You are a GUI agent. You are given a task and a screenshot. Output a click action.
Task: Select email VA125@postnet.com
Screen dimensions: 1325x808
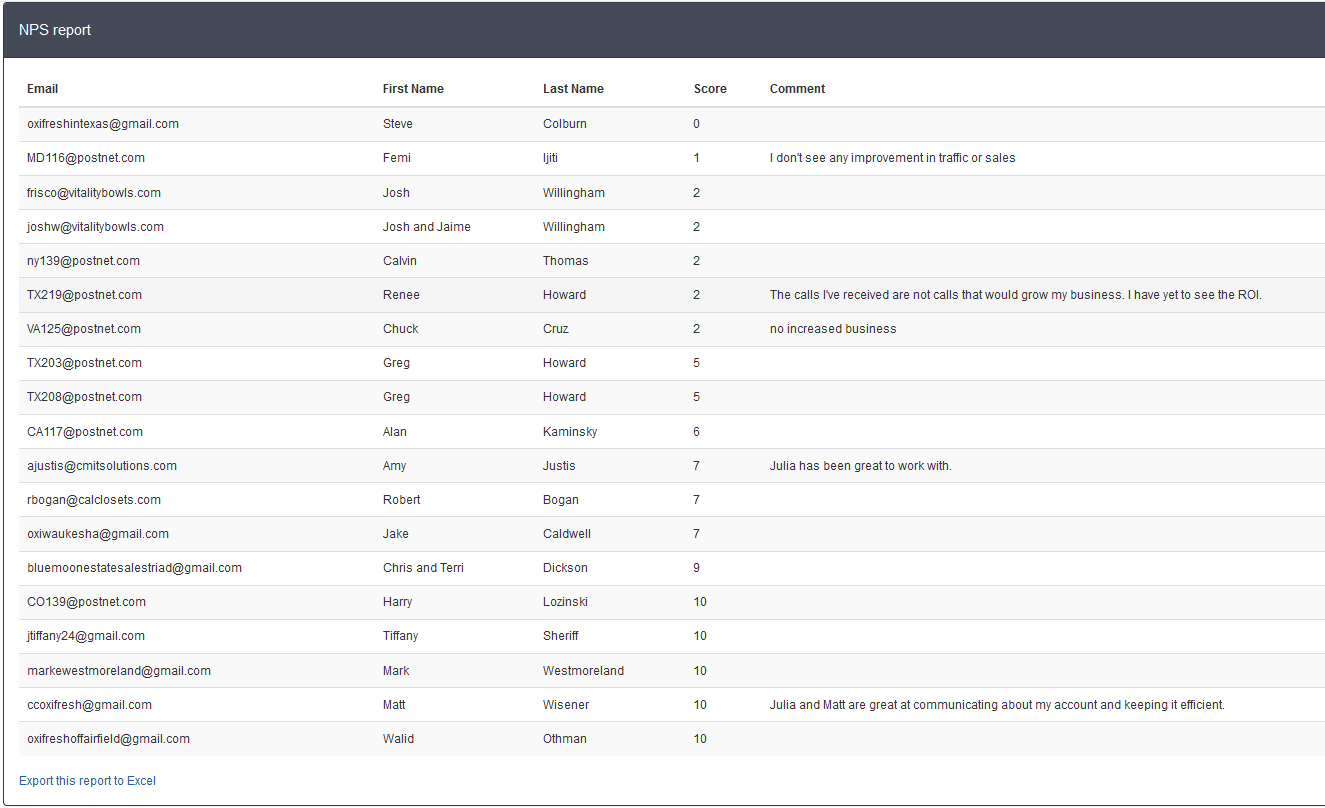click(x=84, y=329)
